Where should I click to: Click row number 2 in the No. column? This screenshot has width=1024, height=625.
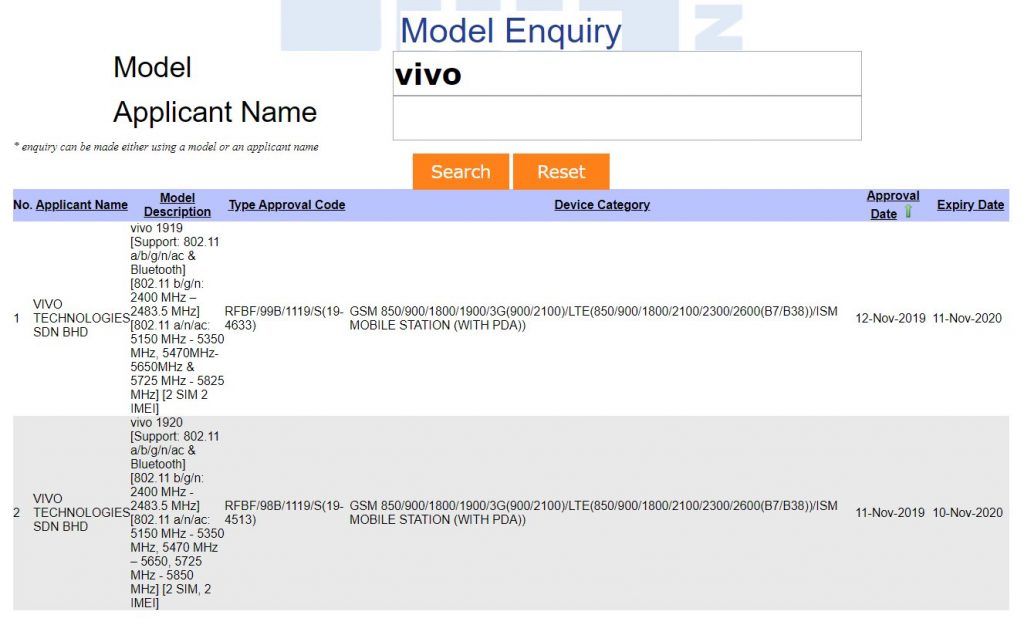tap(16, 513)
